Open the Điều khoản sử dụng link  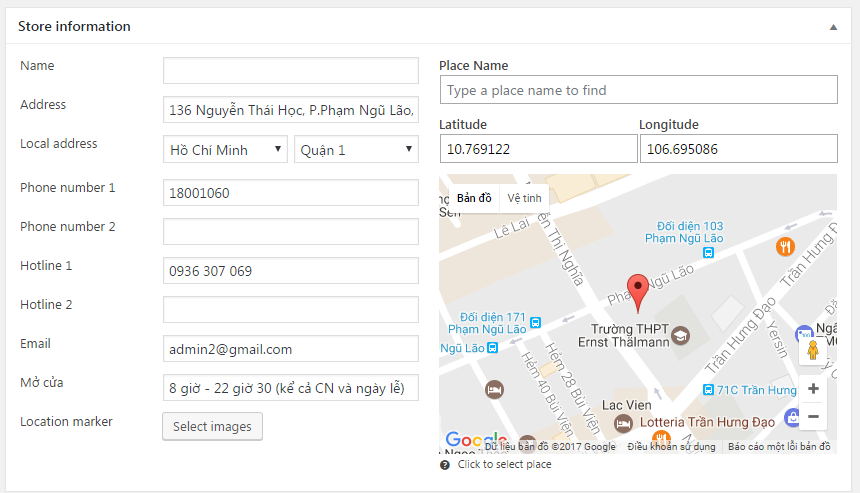coord(671,447)
